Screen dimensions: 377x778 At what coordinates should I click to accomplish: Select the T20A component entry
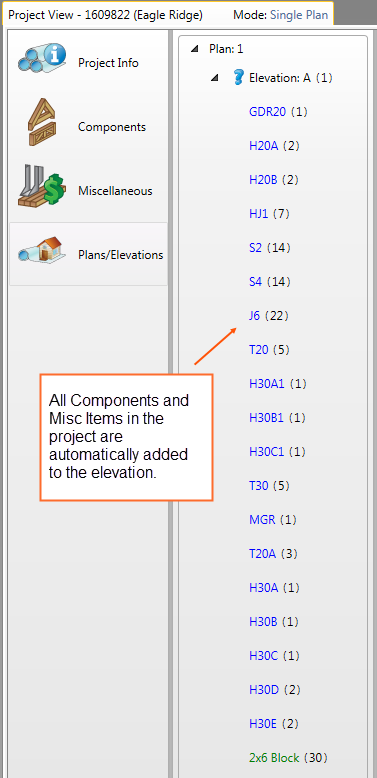[262, 554]
